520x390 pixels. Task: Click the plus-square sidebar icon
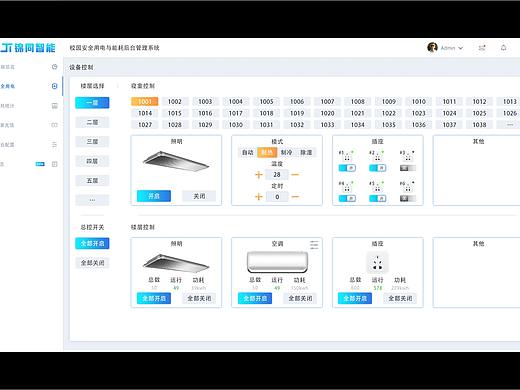click(x=54, y=164)
